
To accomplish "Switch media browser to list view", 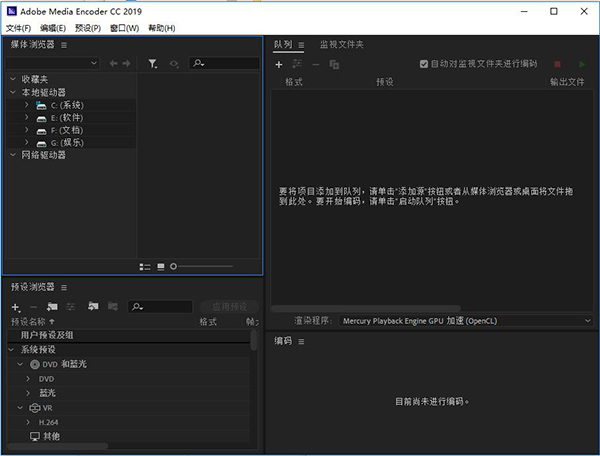I will pyautogui.click(x=145, y=266).
